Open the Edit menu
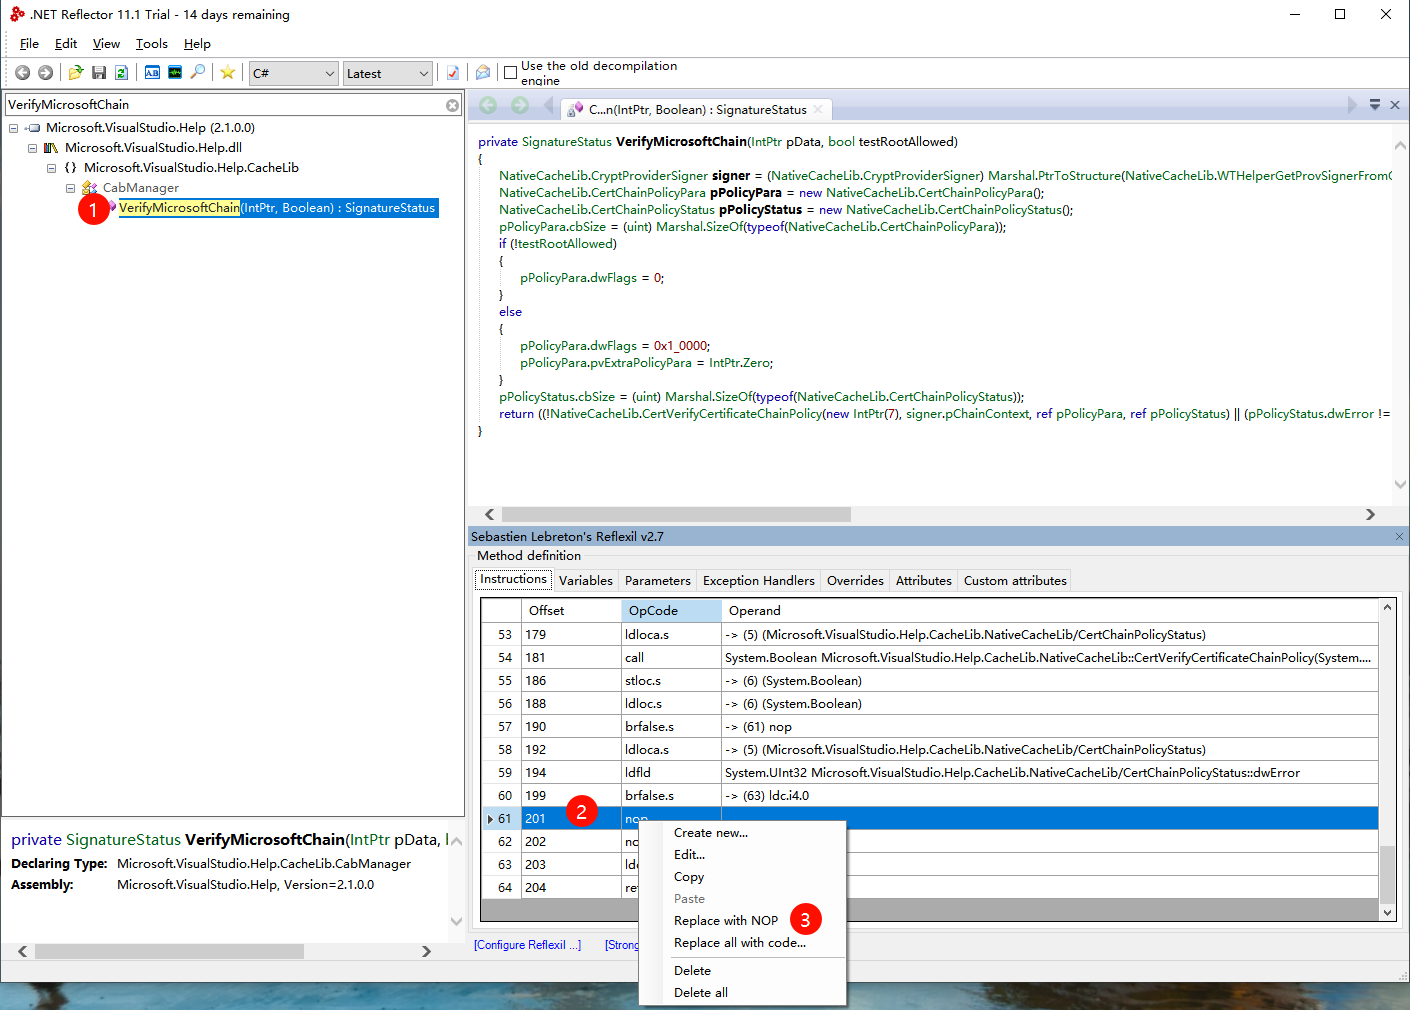Image resolution: width=1410 pixels, height=1010 pixels. (x=66, y=44)
